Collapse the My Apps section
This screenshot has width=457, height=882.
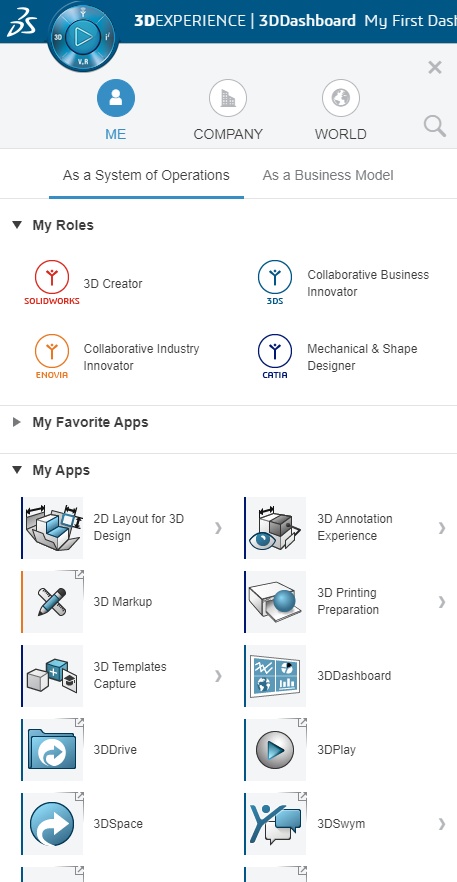[x=17, y=470]
